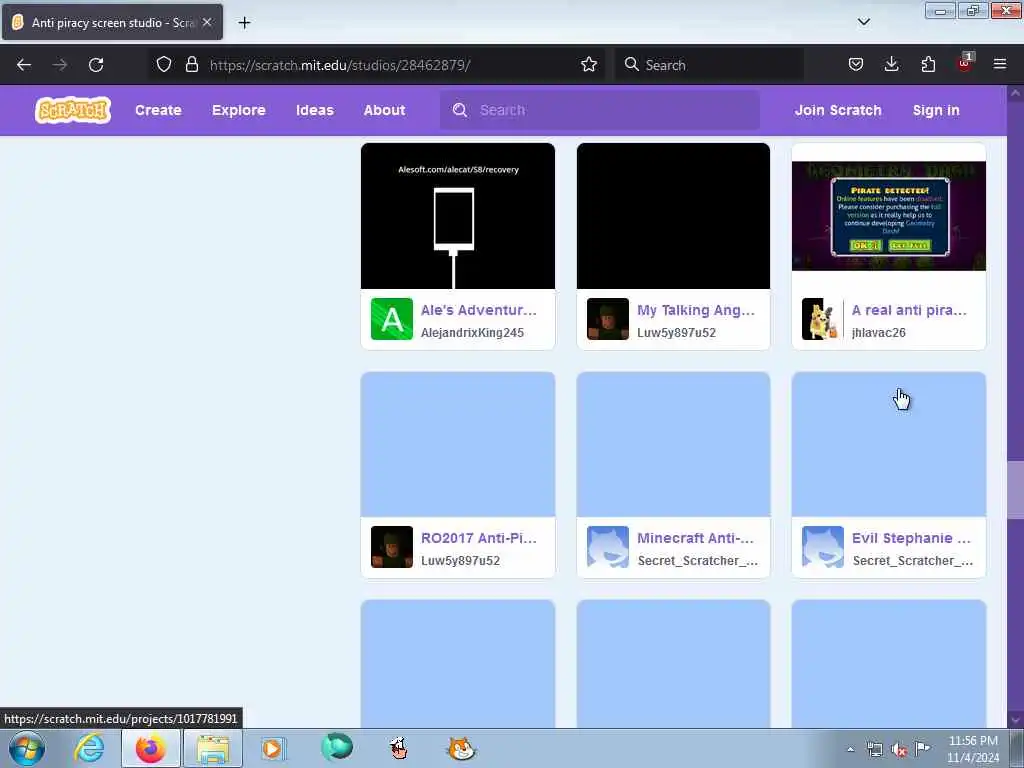Open My Talking Ang... project title
This screenshot has width=1024, height=768.
[x=696, y=310]
